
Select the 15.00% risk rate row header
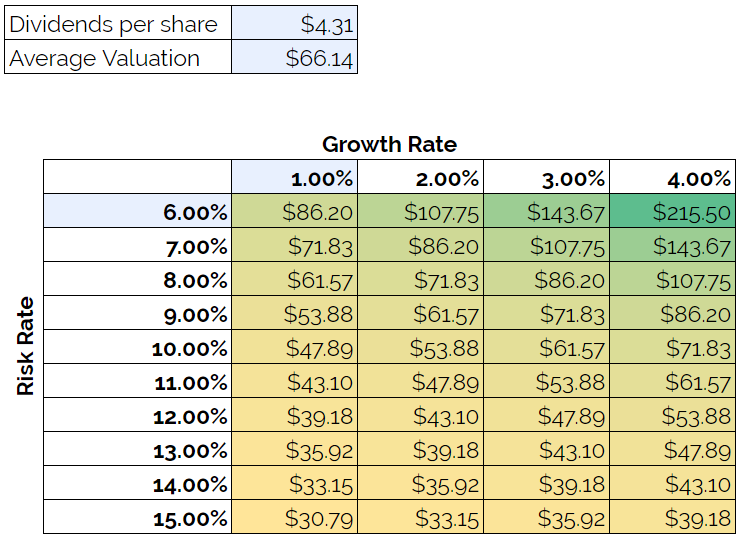pyautogui.click(x=137, y=518)
